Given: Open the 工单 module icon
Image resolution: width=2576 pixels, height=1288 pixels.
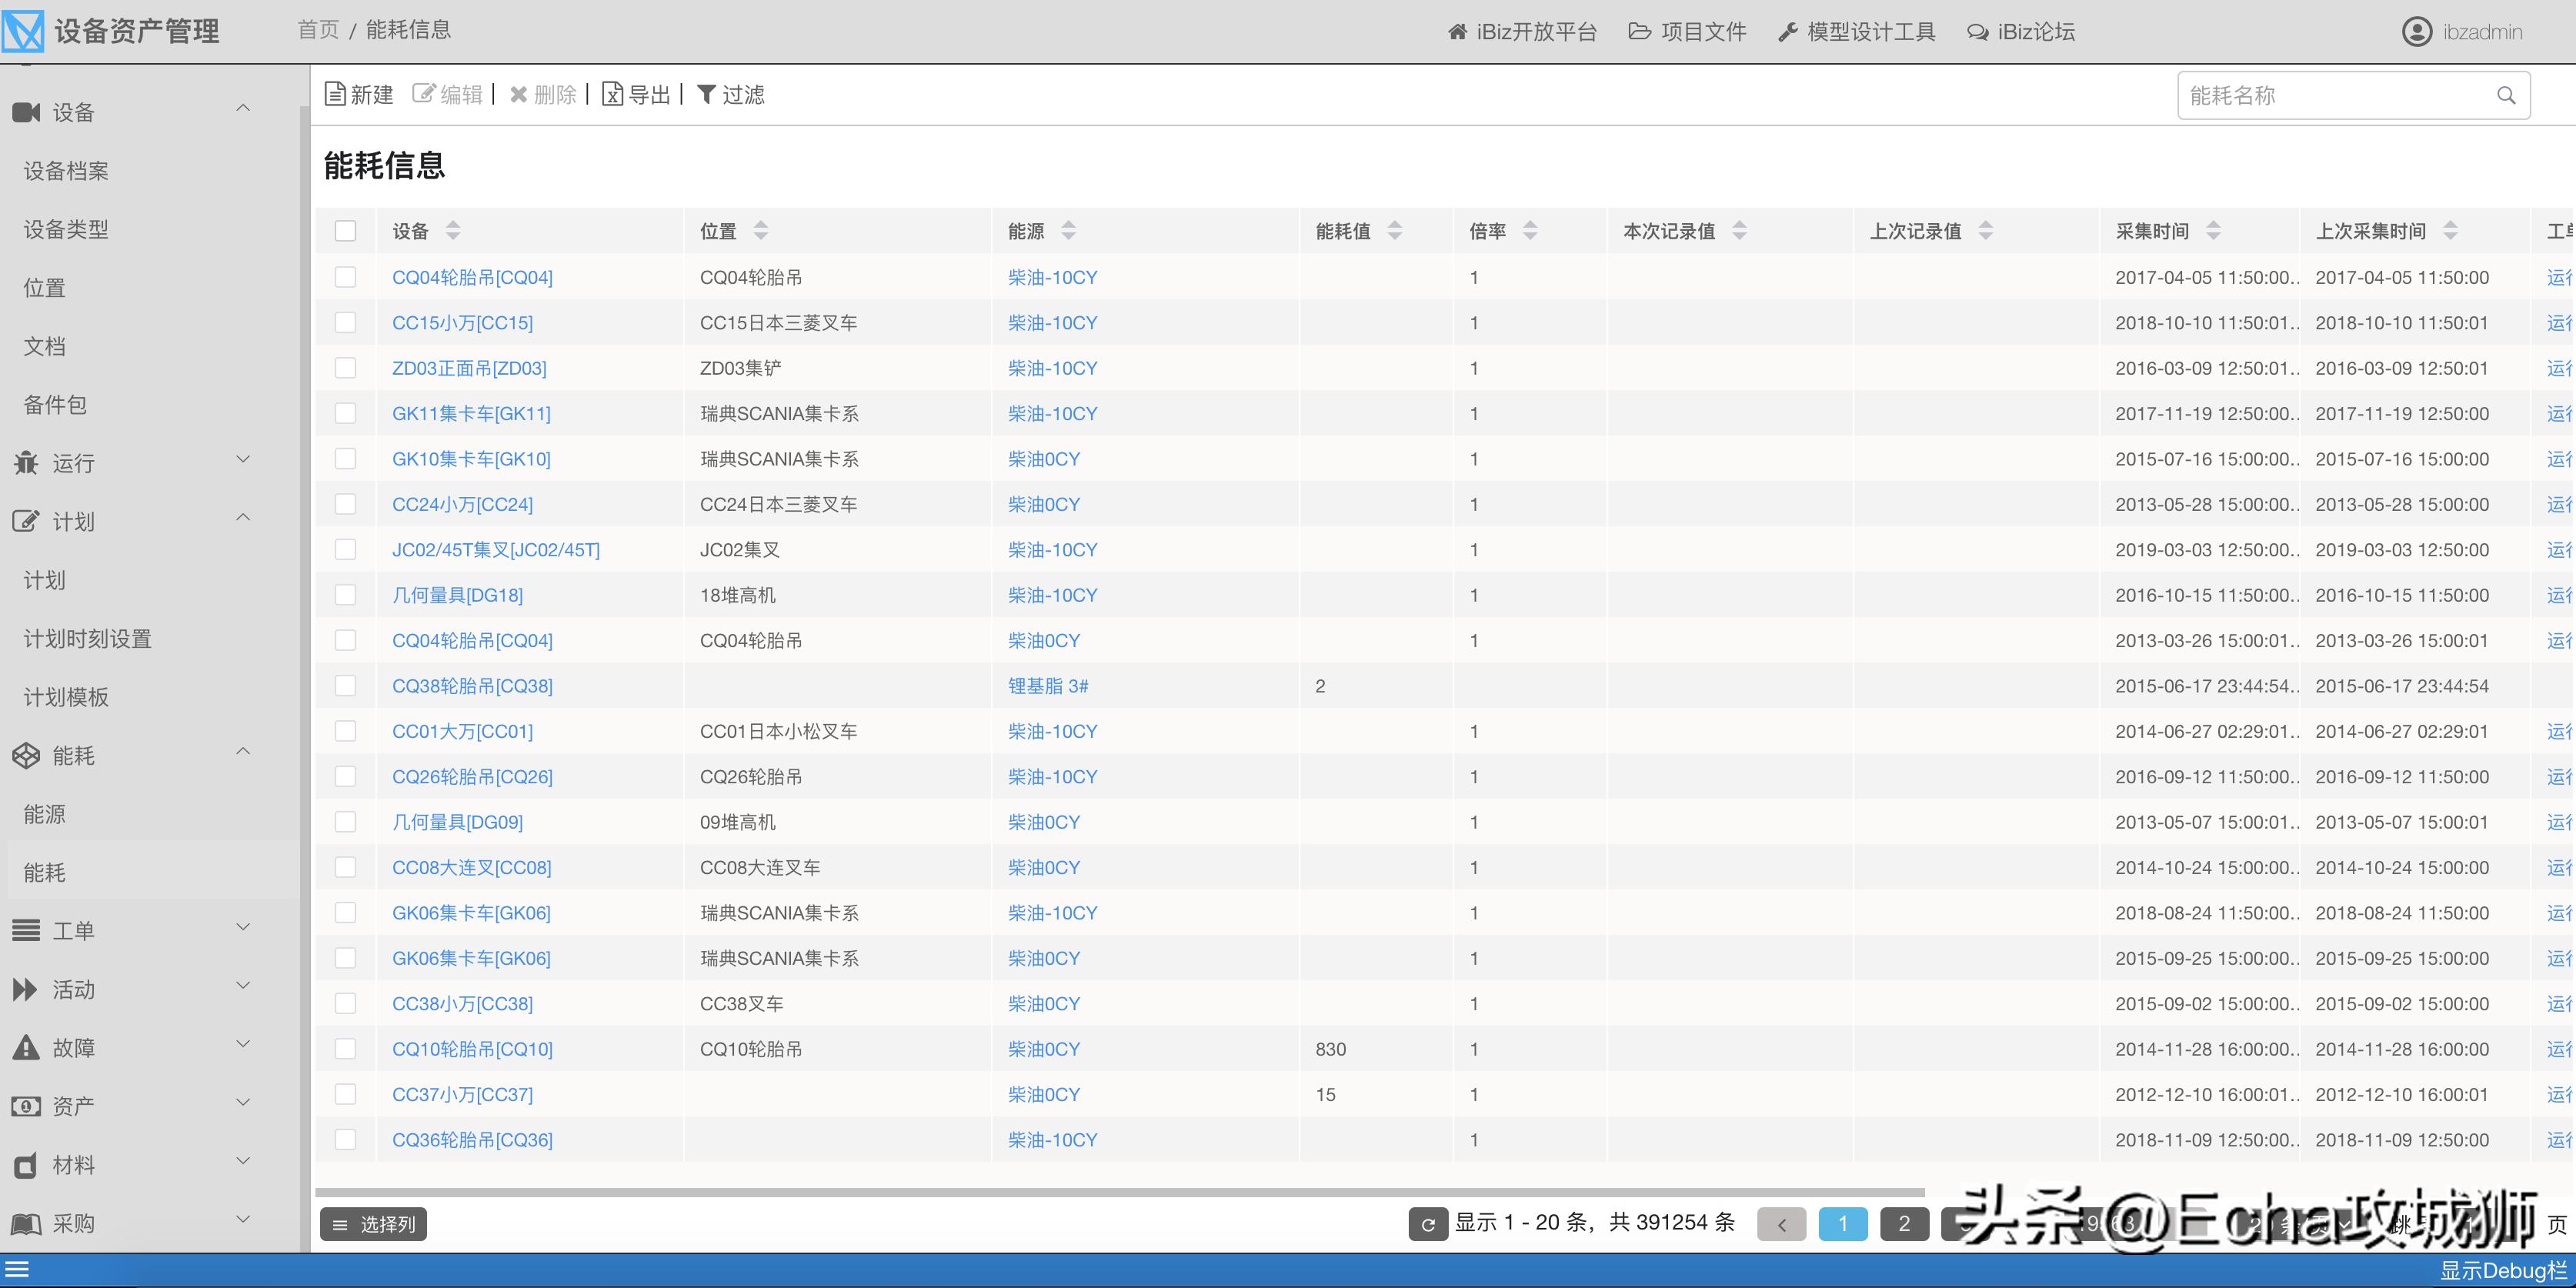Looking at the screenshot, I should 28,930.
